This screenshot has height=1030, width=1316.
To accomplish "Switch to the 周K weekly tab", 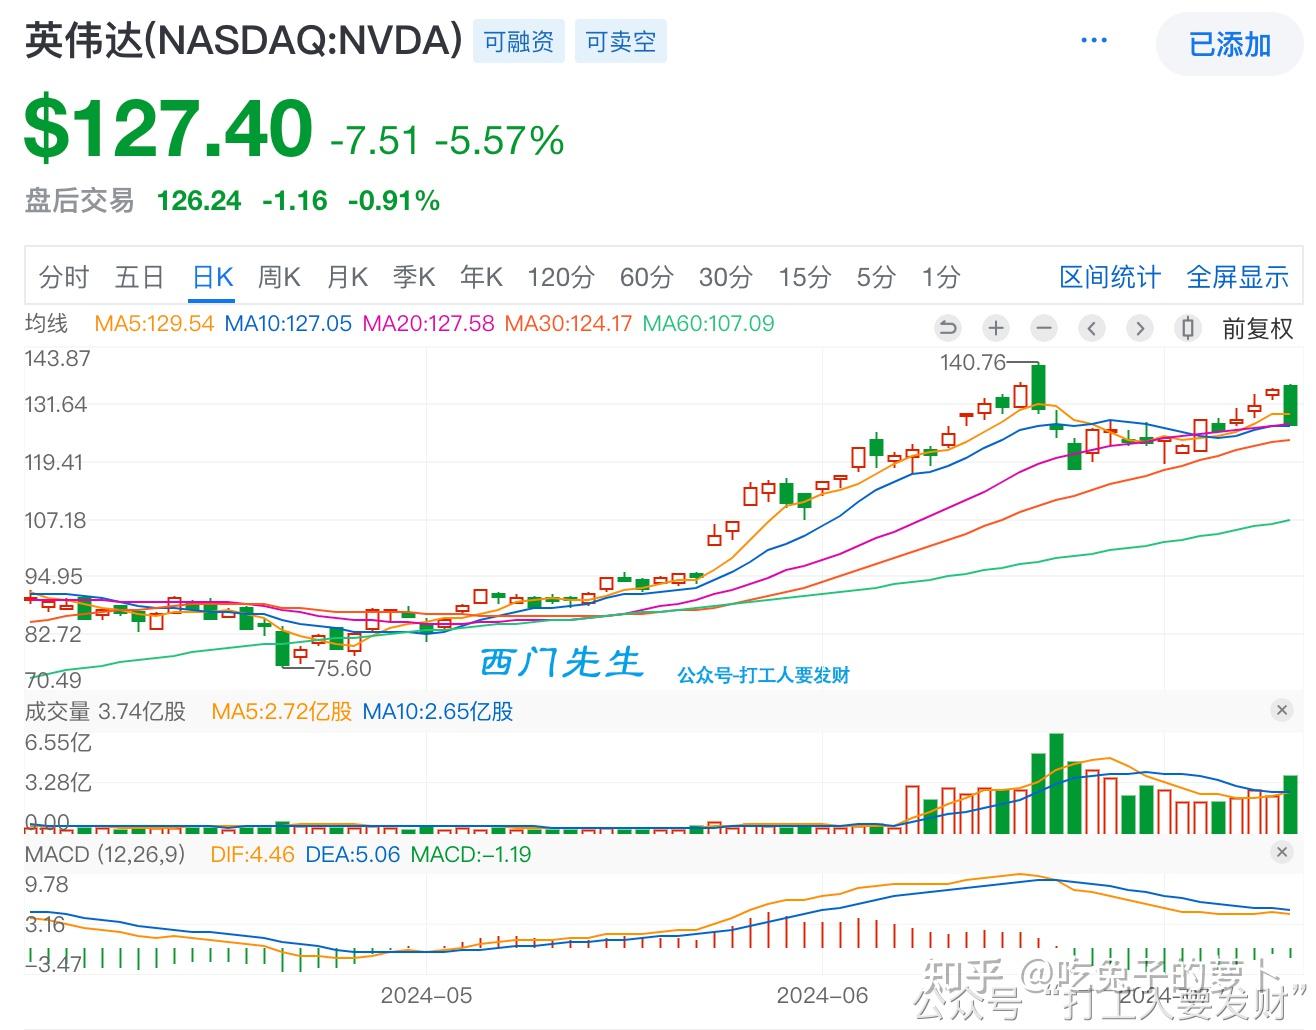I will click(279, 277).
